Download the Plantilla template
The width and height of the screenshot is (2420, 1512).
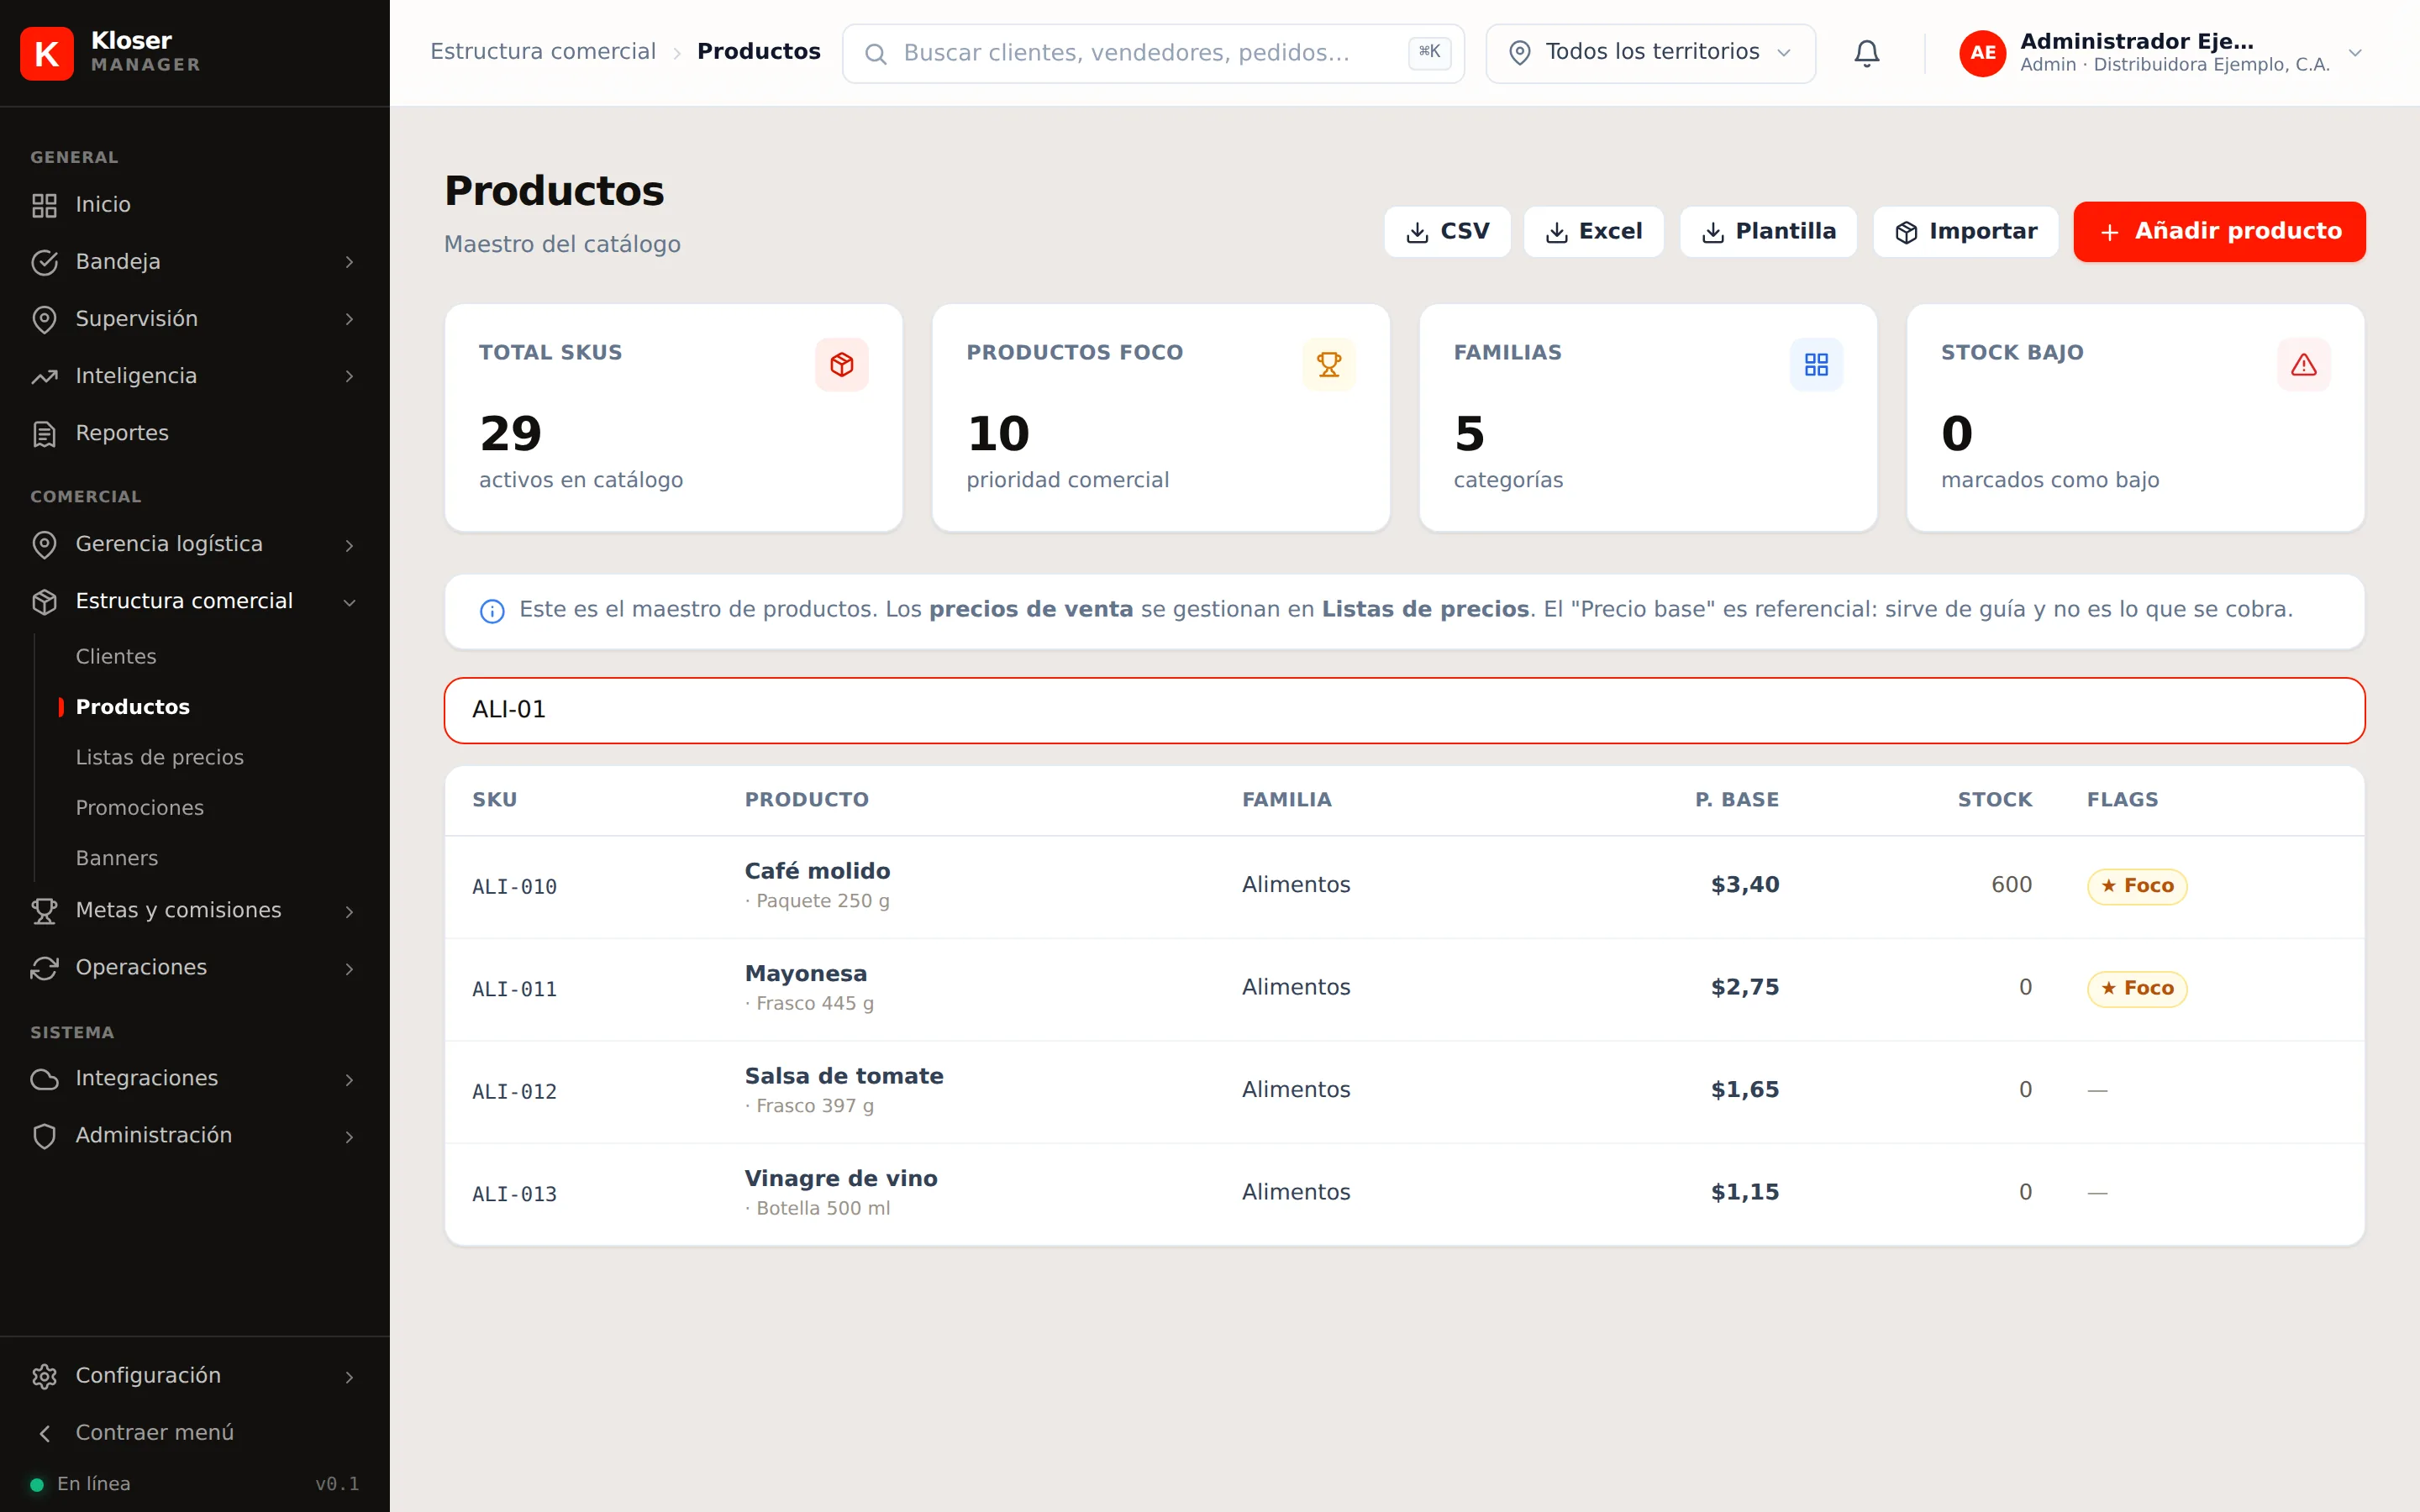(x=1768, y=232)
